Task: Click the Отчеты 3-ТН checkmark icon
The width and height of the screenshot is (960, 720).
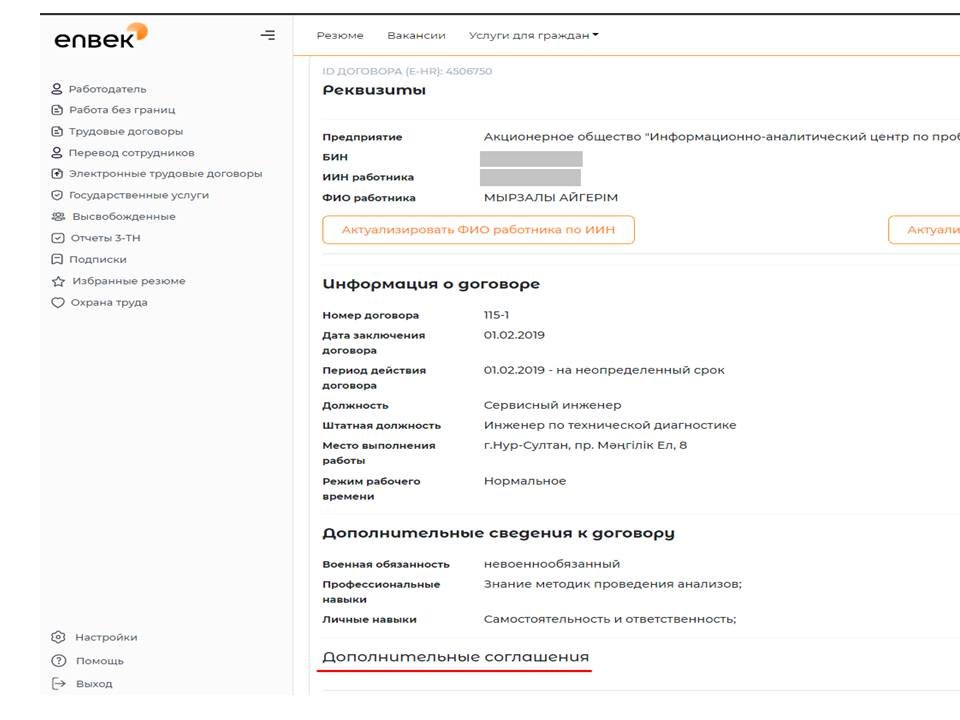Action: click(58, 238)
